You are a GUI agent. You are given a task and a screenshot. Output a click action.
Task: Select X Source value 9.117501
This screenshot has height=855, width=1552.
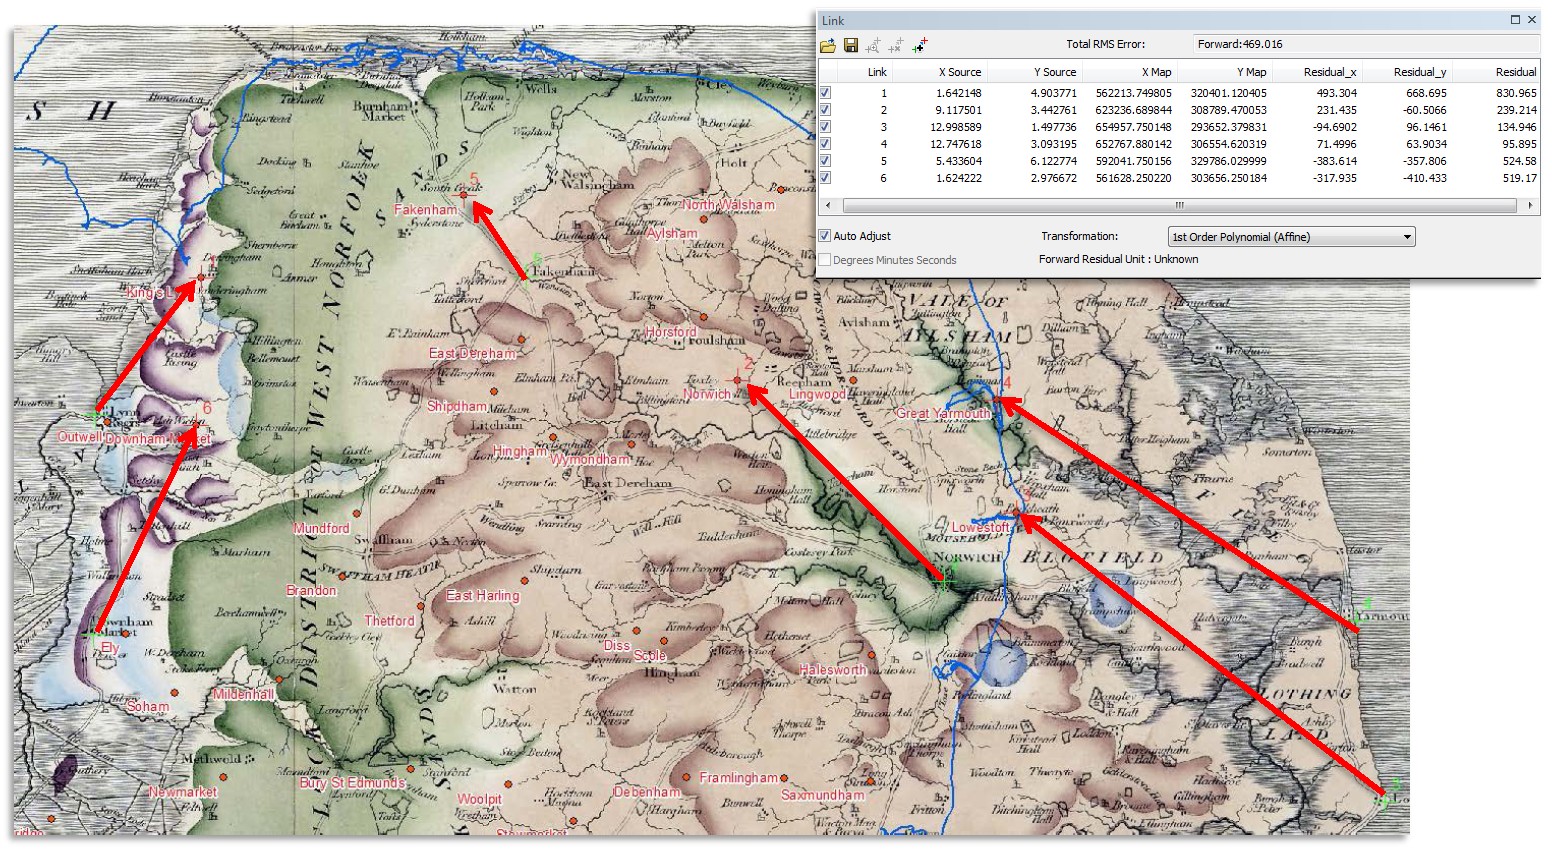coord(959,110)
